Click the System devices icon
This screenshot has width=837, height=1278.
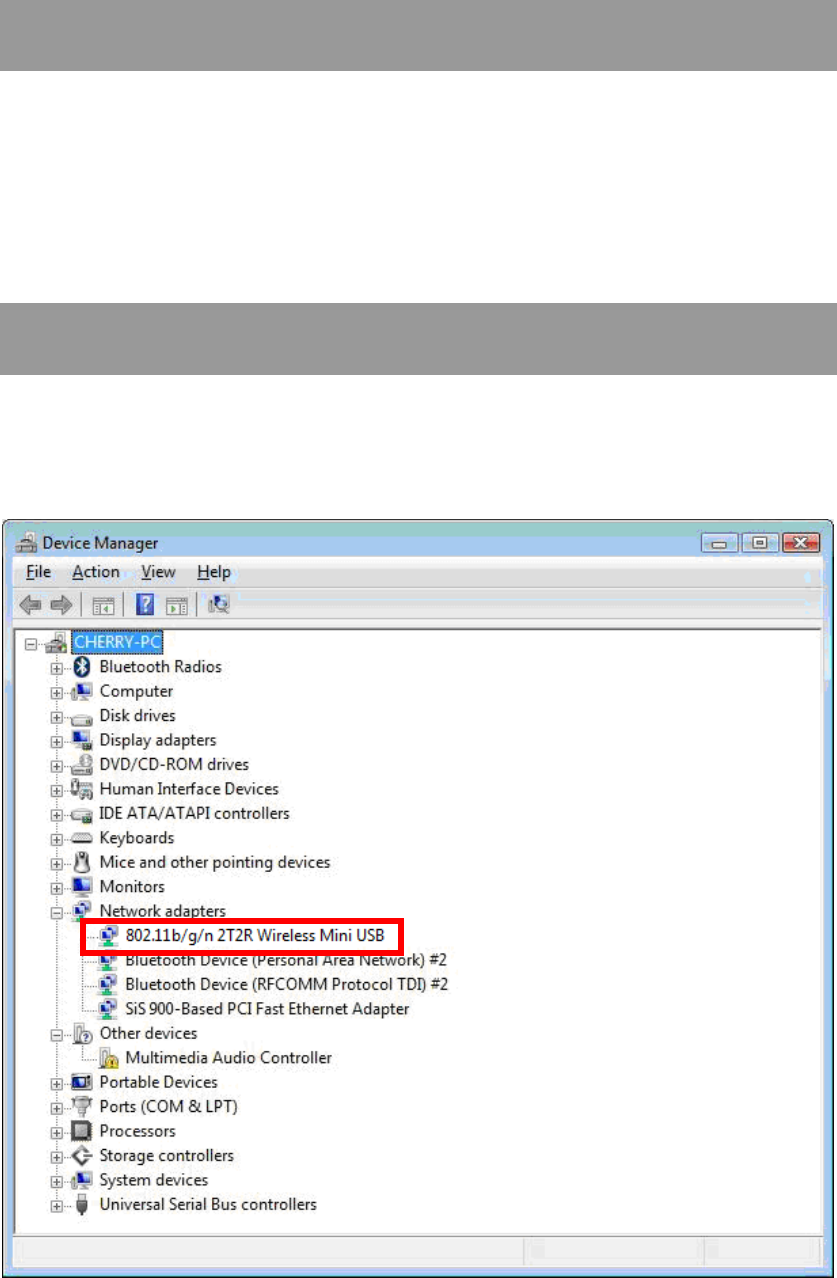pos(82,1180)
